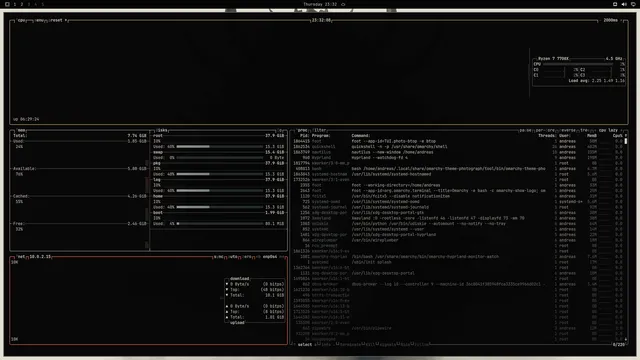640x360 pixels.
Task: Click the download Total value in net box
Action: pyautogui.click(x=275, y=295)
